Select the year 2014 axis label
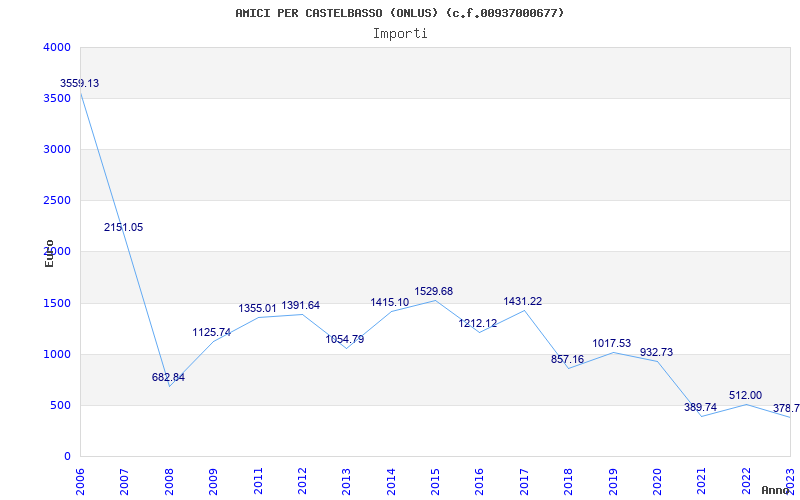Image resolution: width=800 pixels, height=500 pixels. pos(391,481)
